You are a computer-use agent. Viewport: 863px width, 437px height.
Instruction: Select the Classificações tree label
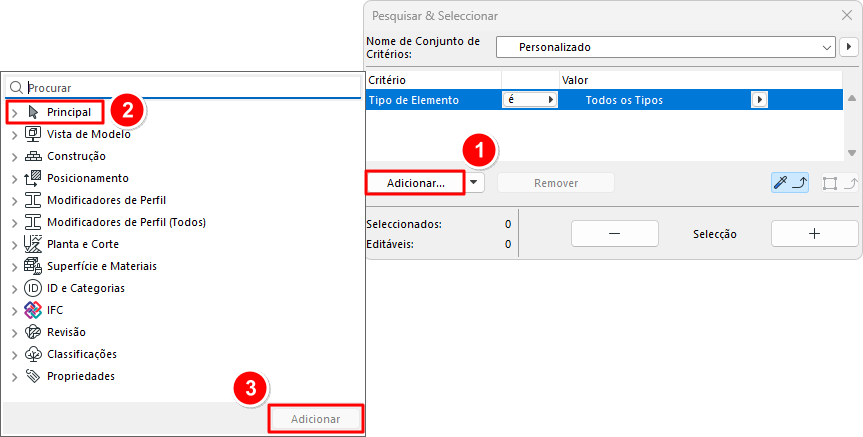[81, 354]
